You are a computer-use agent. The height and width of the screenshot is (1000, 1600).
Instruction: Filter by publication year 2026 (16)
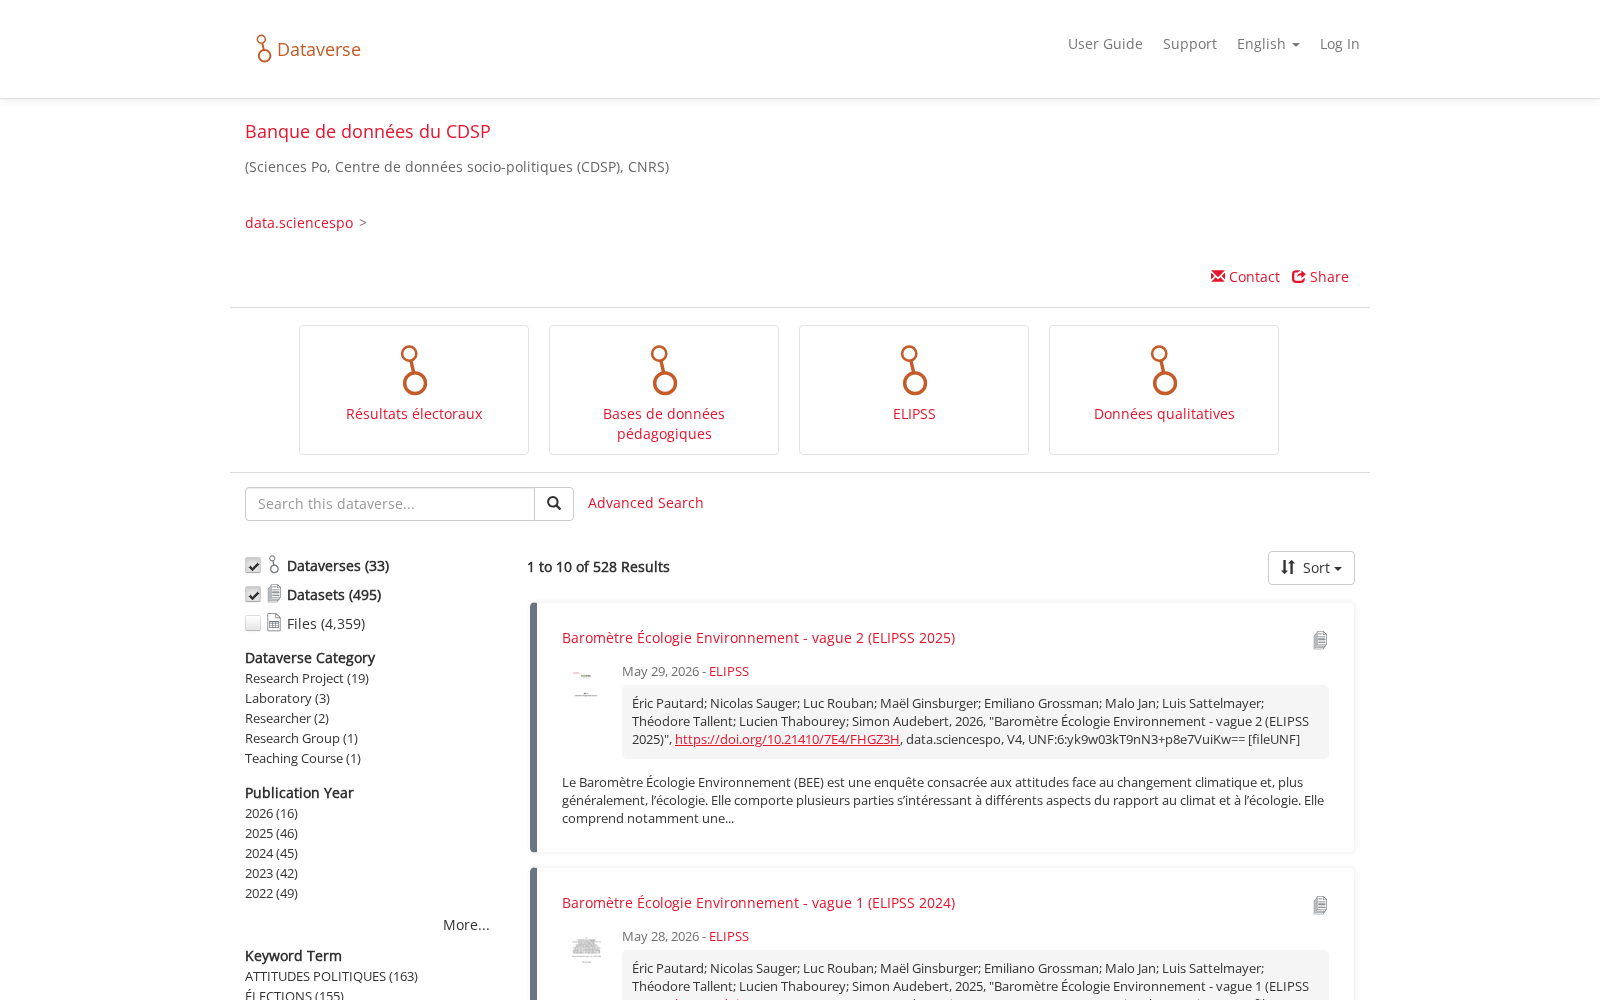(x=271, y=813)
